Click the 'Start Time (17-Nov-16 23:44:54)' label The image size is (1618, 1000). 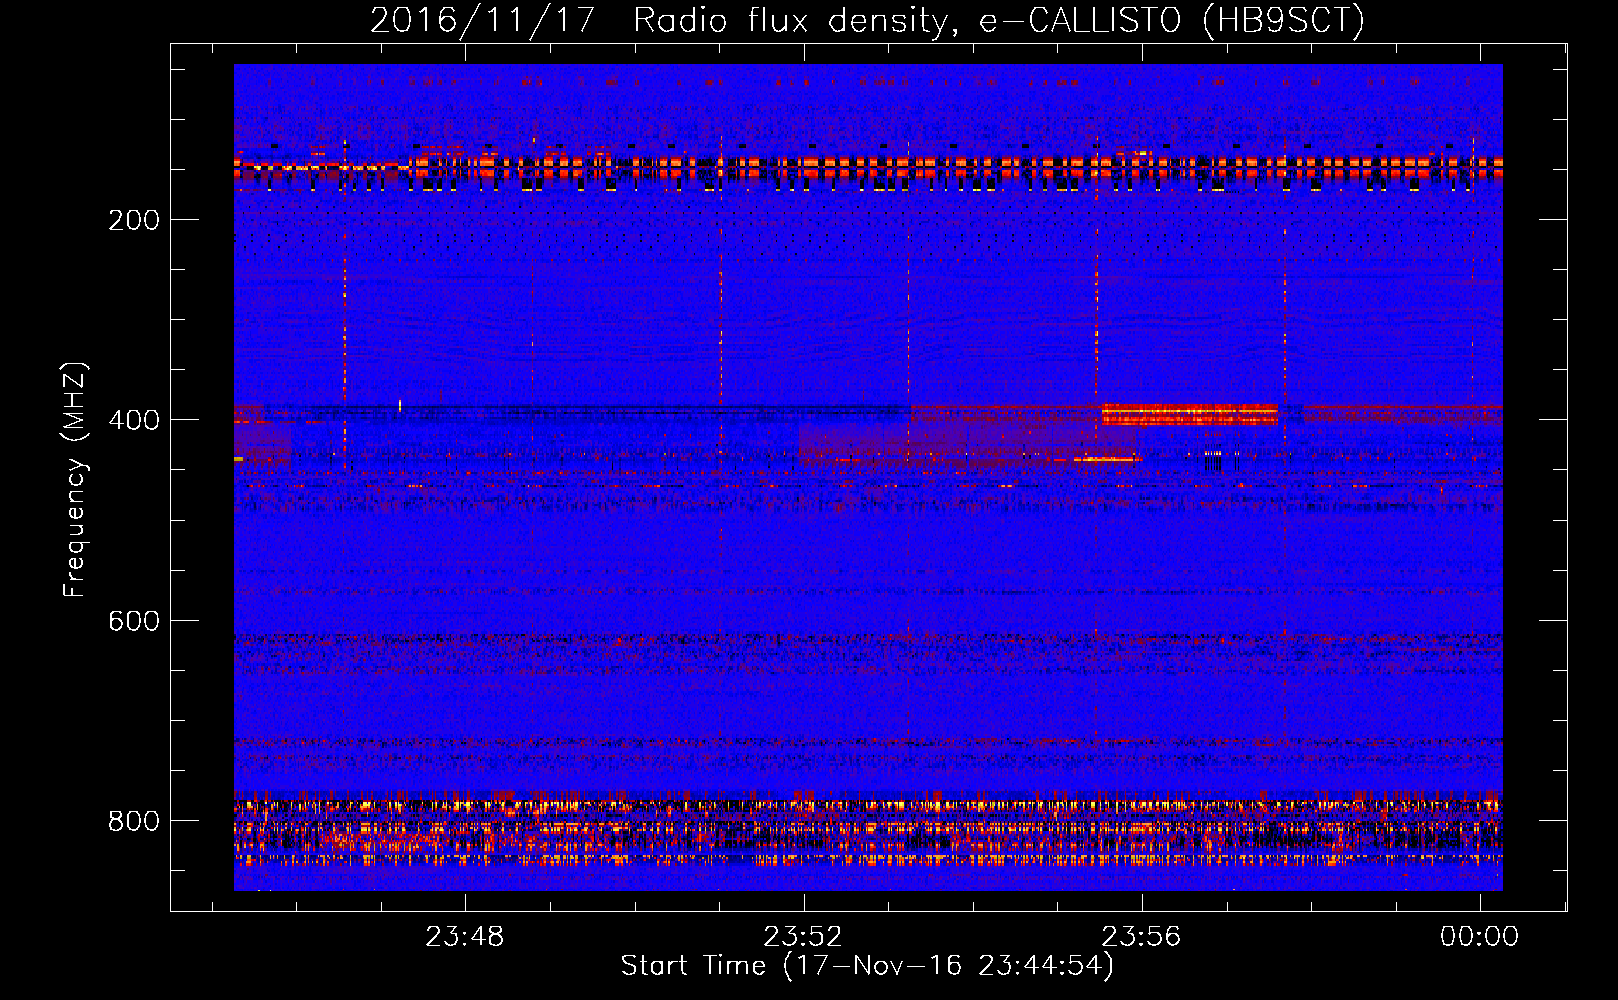click(867, 966)
